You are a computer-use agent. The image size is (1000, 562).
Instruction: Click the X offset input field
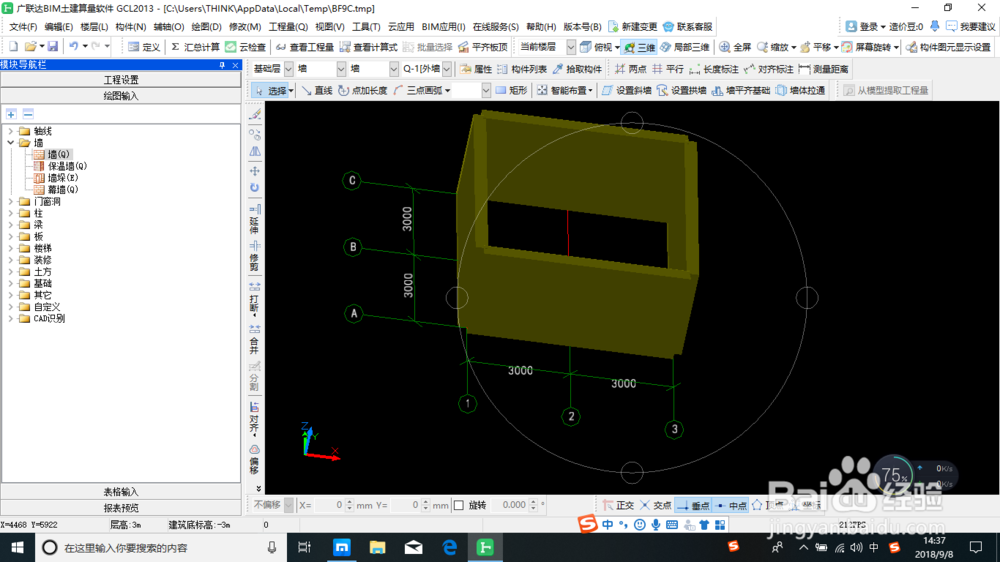pyautogui.click(x=329, y=505)
